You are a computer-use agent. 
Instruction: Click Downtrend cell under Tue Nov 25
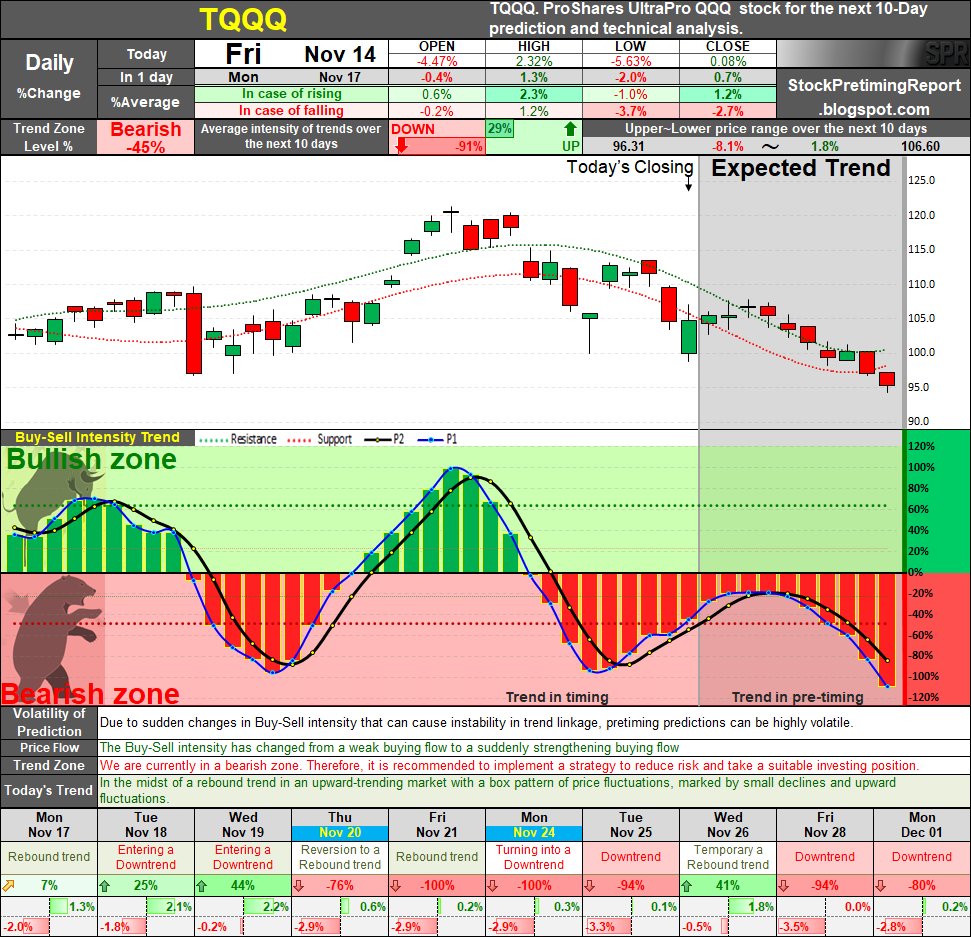pyautogui.click(x=631, y=857)
